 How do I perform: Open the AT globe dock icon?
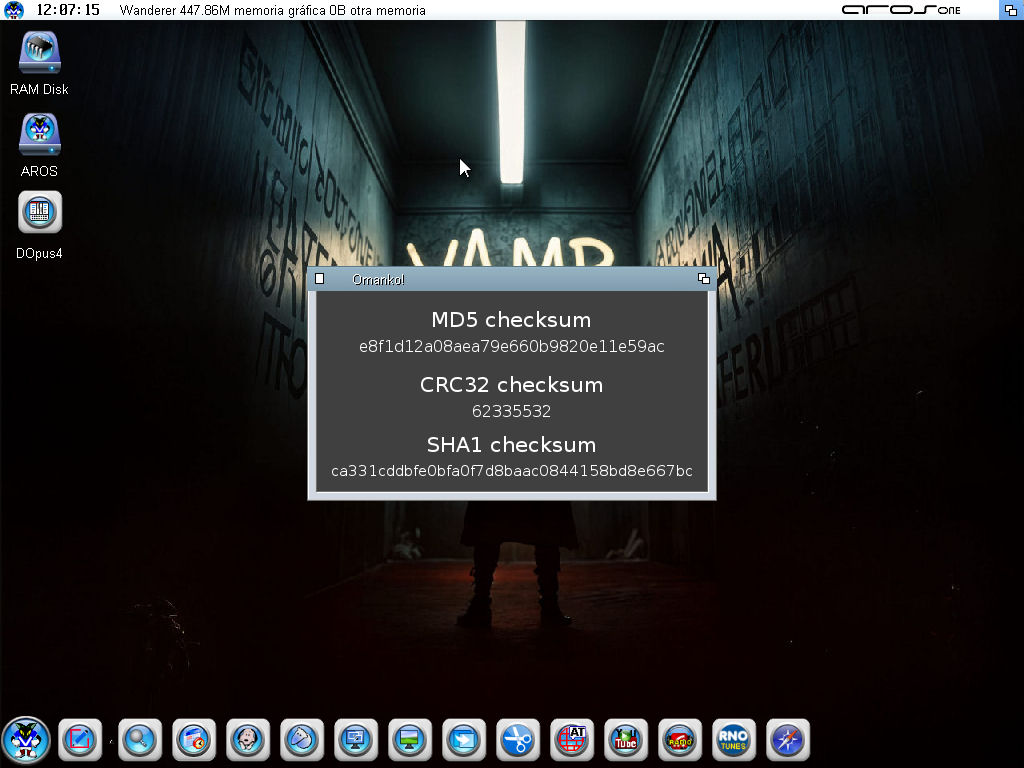pos(572,740)
